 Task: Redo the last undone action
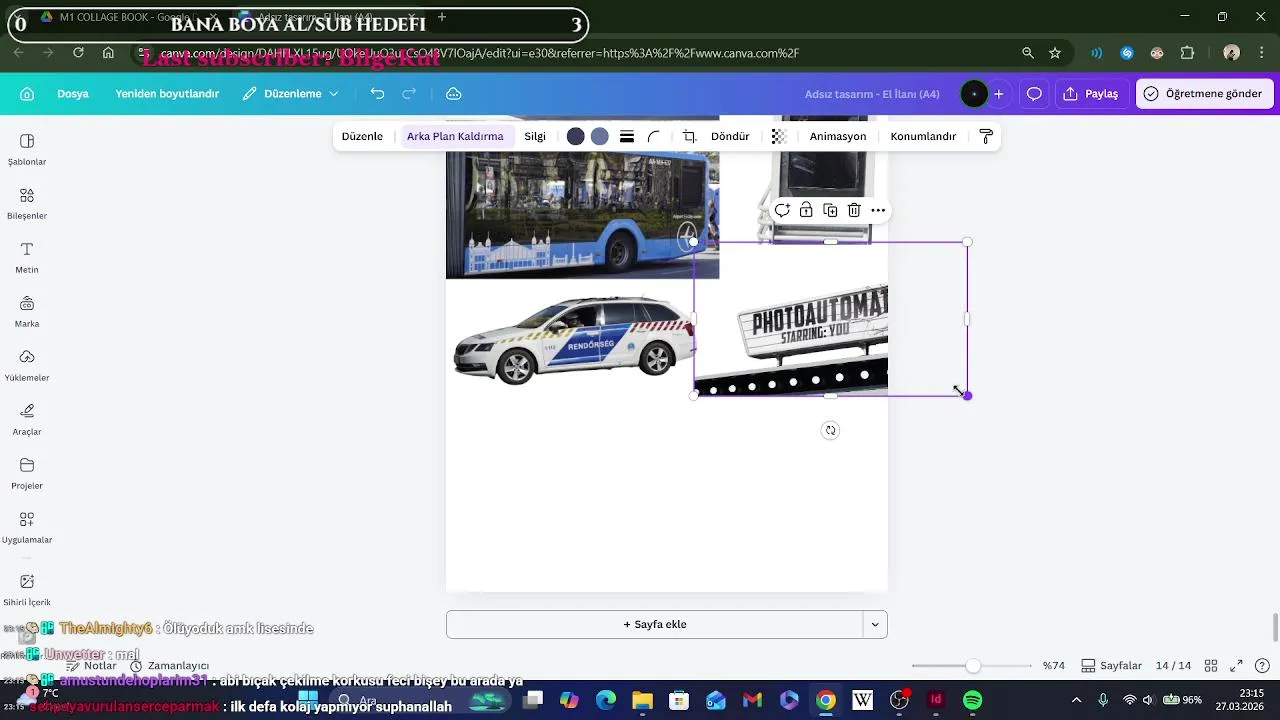pos(409,94)
